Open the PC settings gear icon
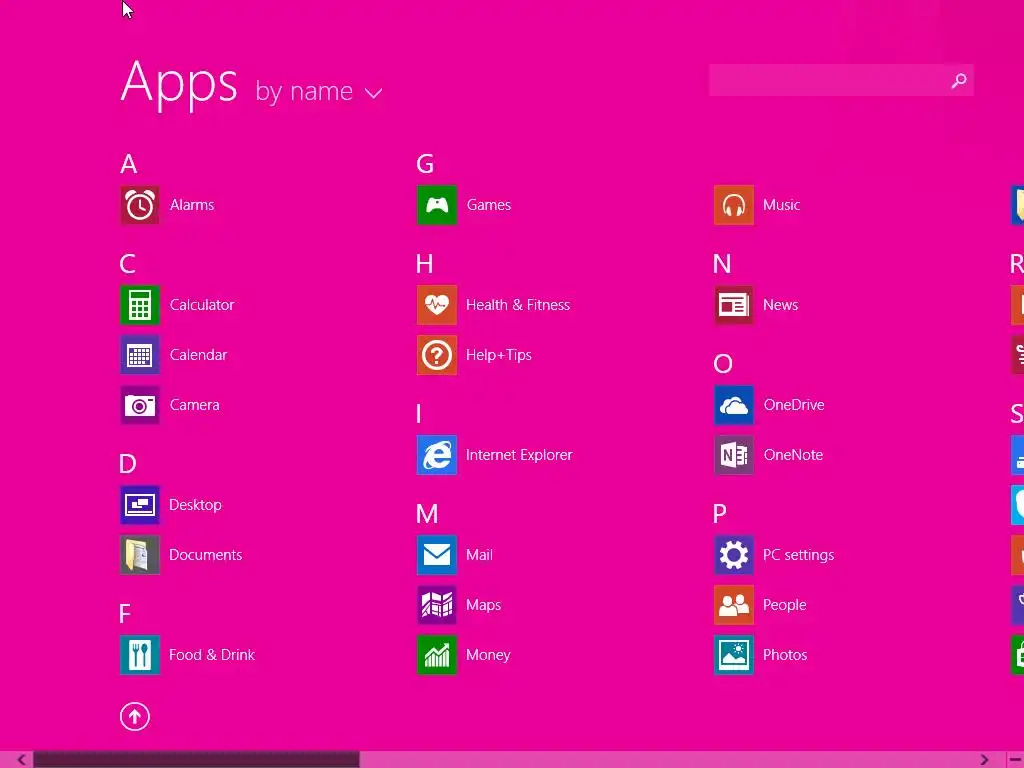Screen dimensions: 1024x768 733,555
